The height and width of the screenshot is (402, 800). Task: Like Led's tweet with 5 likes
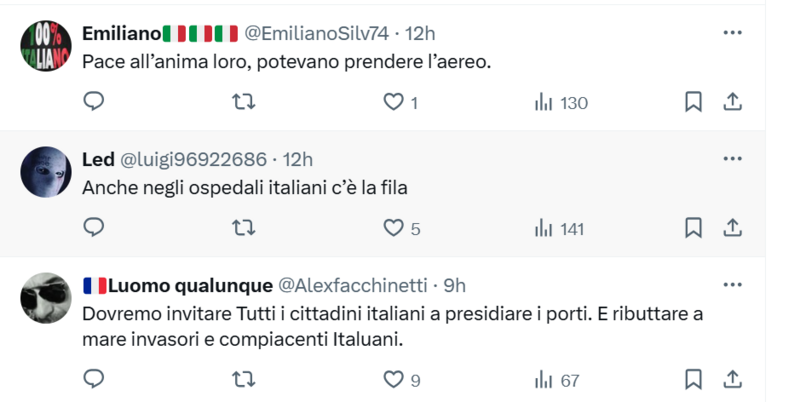394,228
